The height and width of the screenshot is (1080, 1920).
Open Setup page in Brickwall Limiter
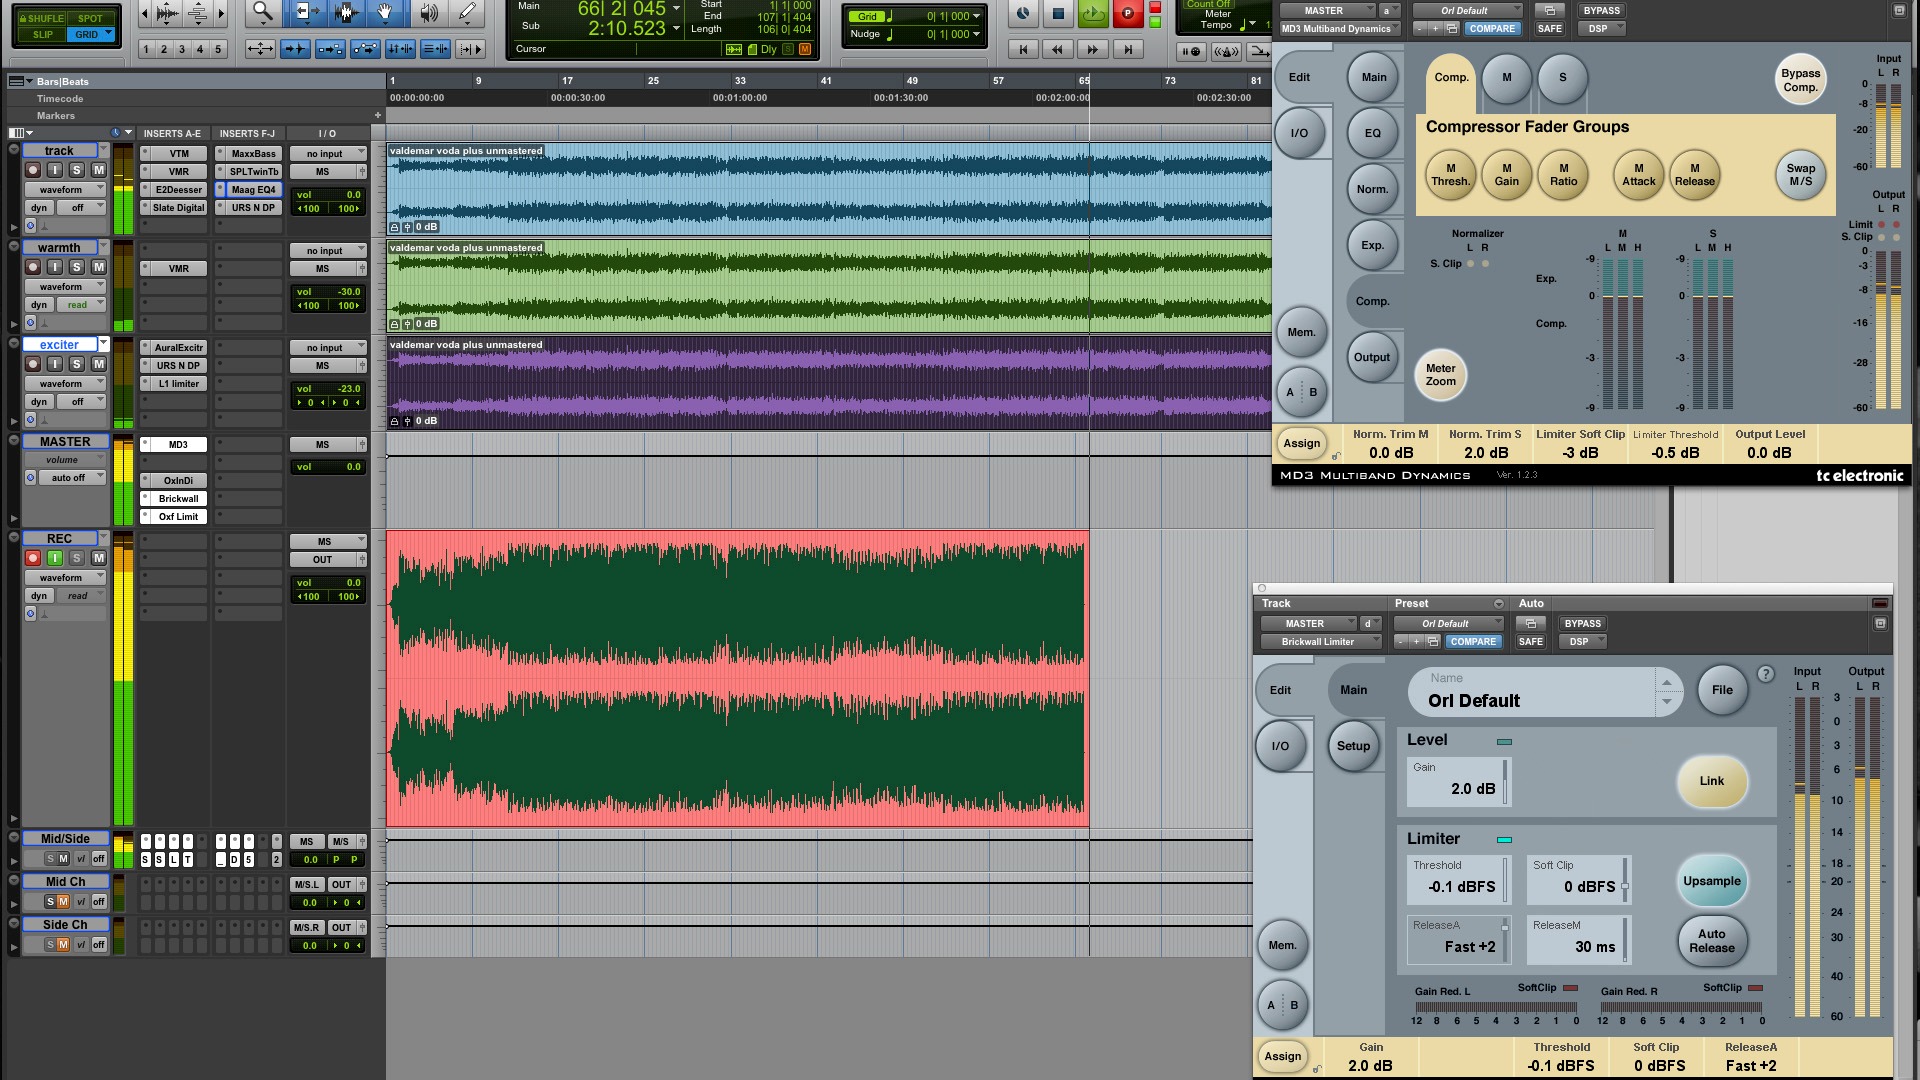click(x=1353, y=746)
